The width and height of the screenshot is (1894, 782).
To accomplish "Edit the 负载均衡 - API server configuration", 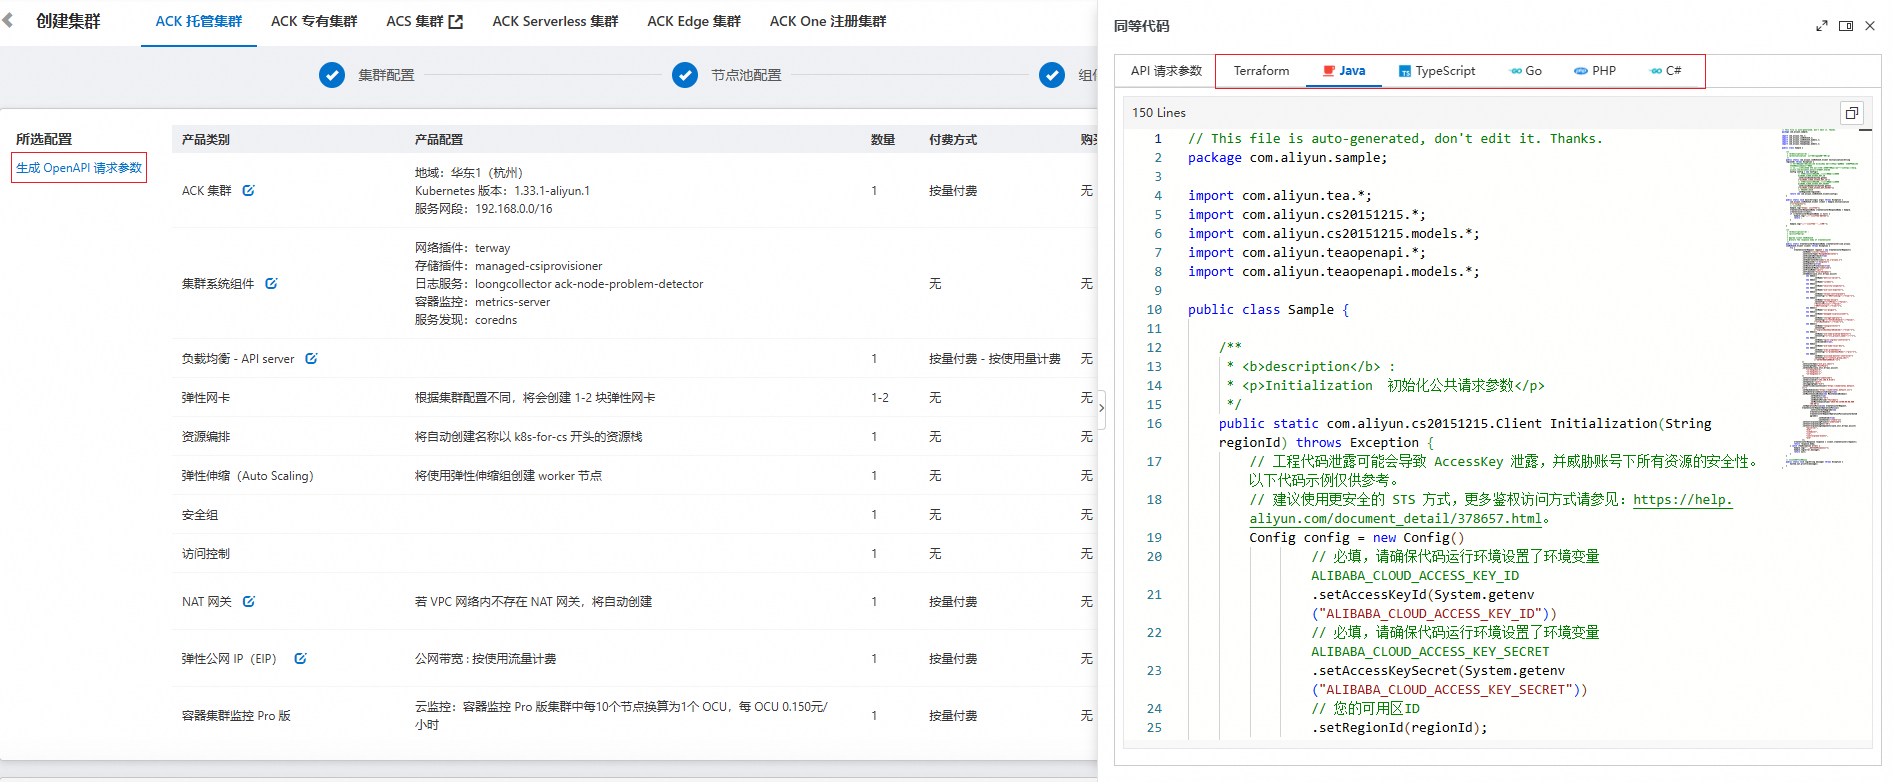I will [x=311, y=358].
